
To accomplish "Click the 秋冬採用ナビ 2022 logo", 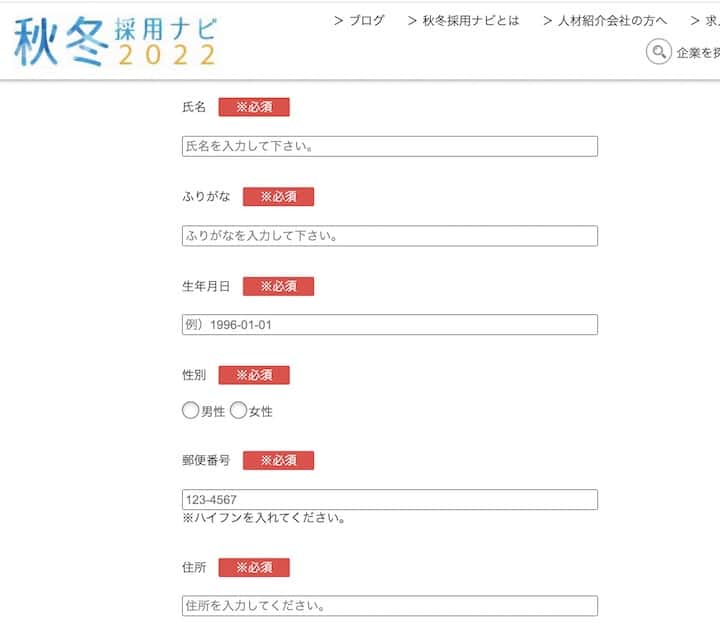I will point(115,41).
